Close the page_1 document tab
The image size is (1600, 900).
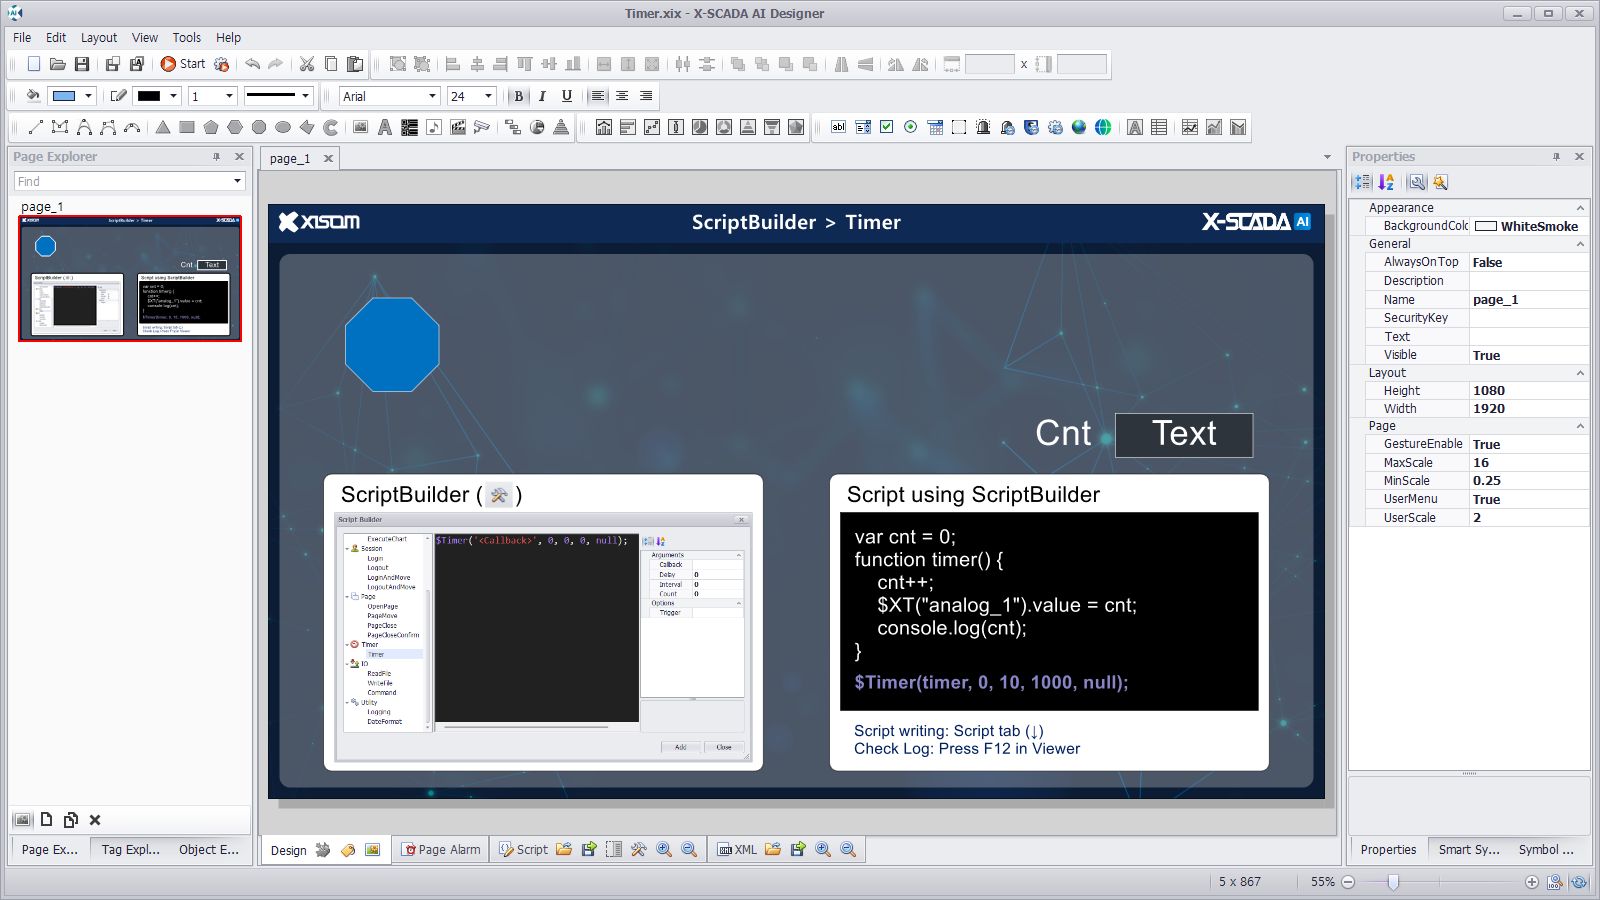(x=328, y=158)
